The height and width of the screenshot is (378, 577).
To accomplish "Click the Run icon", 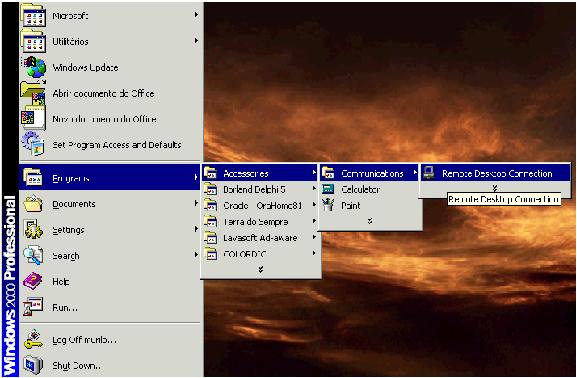I will click(x=33, y=307).
